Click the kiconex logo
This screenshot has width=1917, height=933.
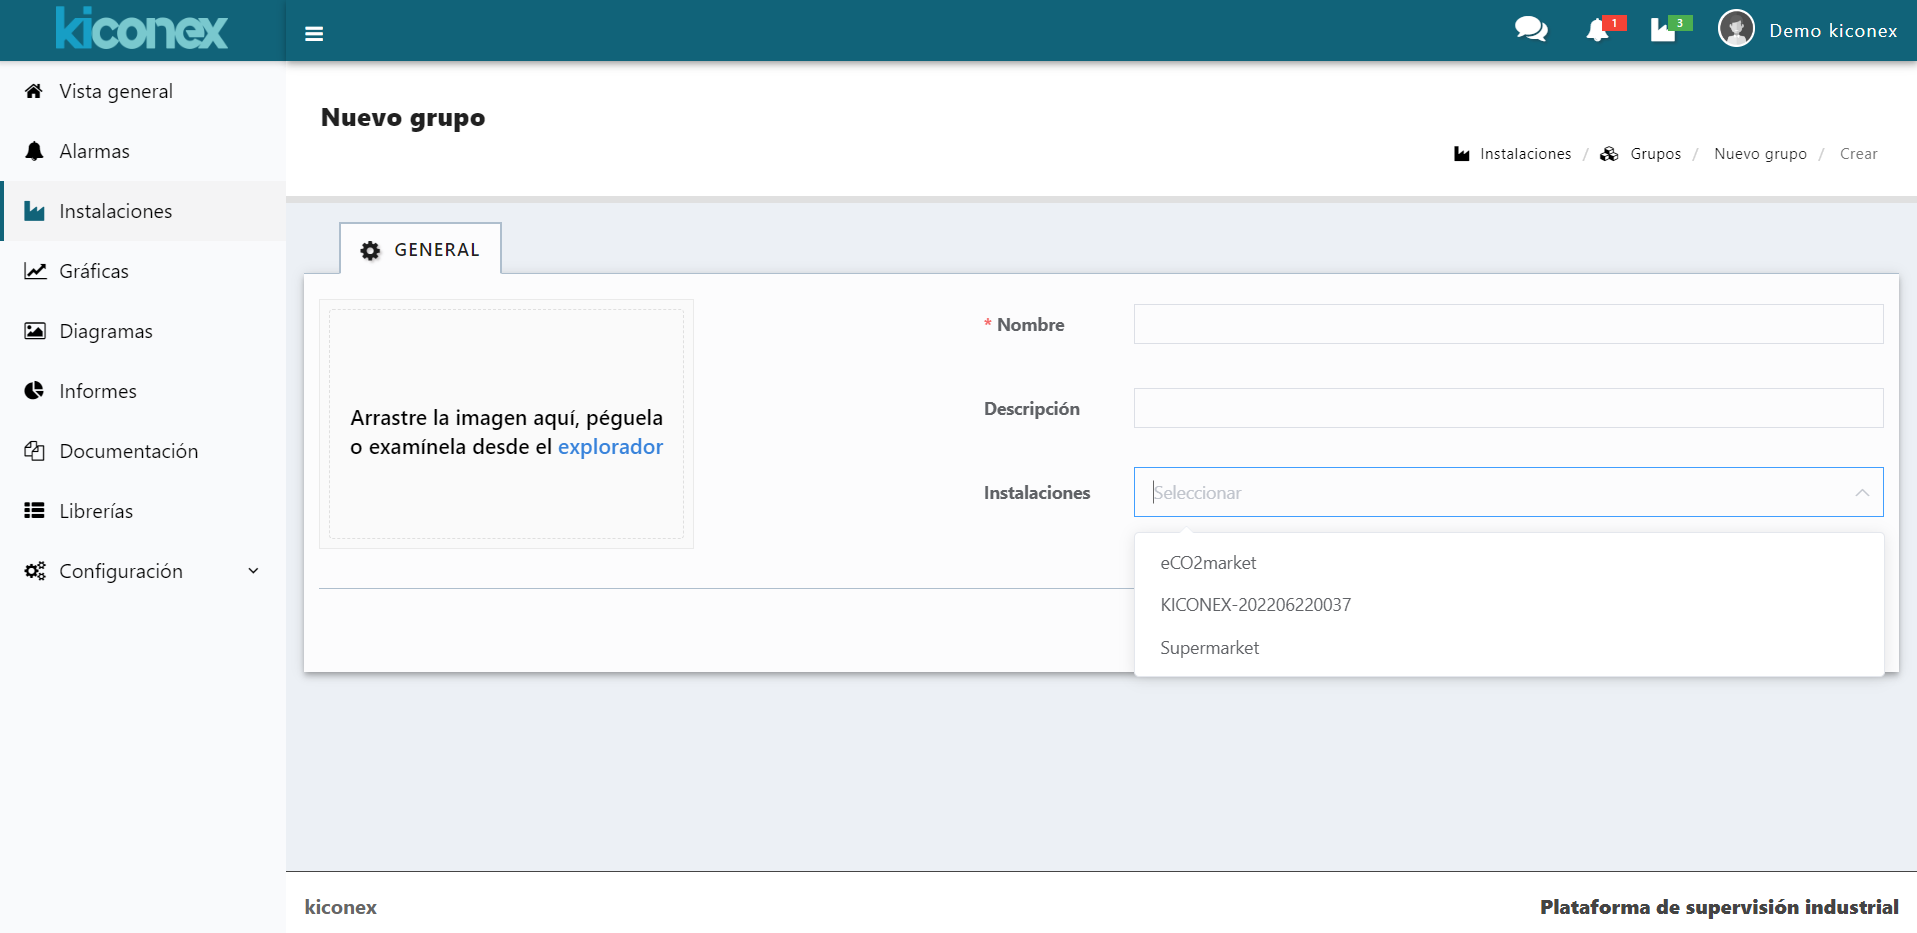point(142,29)
